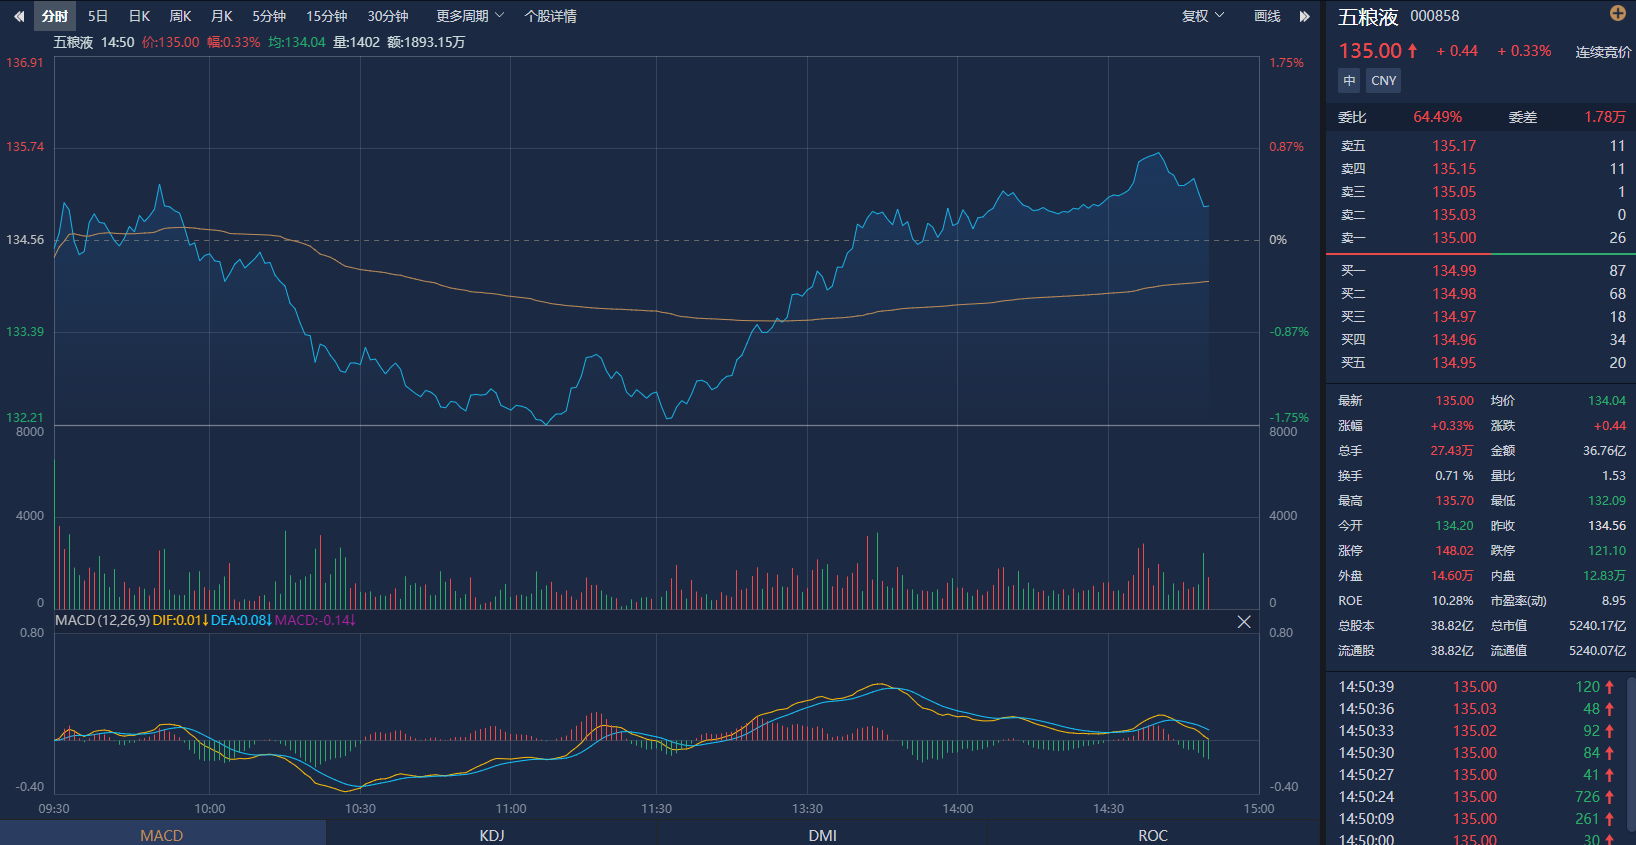Select the 分时 chart tab

[x=55, y=16]
